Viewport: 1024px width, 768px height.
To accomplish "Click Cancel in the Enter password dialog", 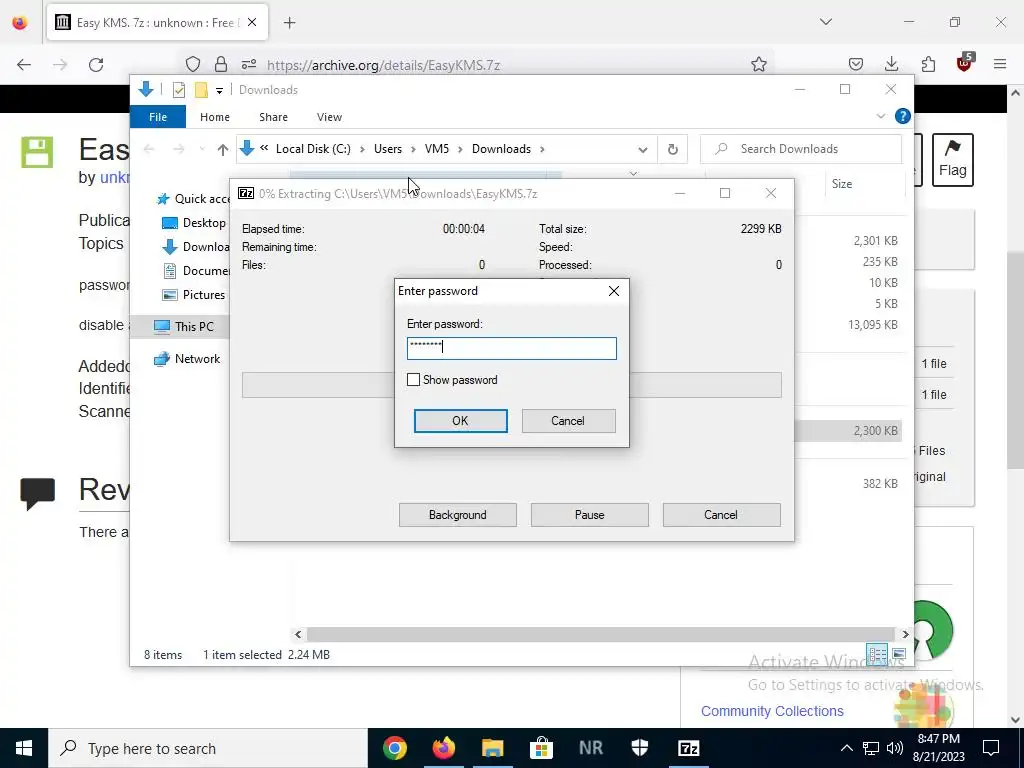I will click(568, 421).
